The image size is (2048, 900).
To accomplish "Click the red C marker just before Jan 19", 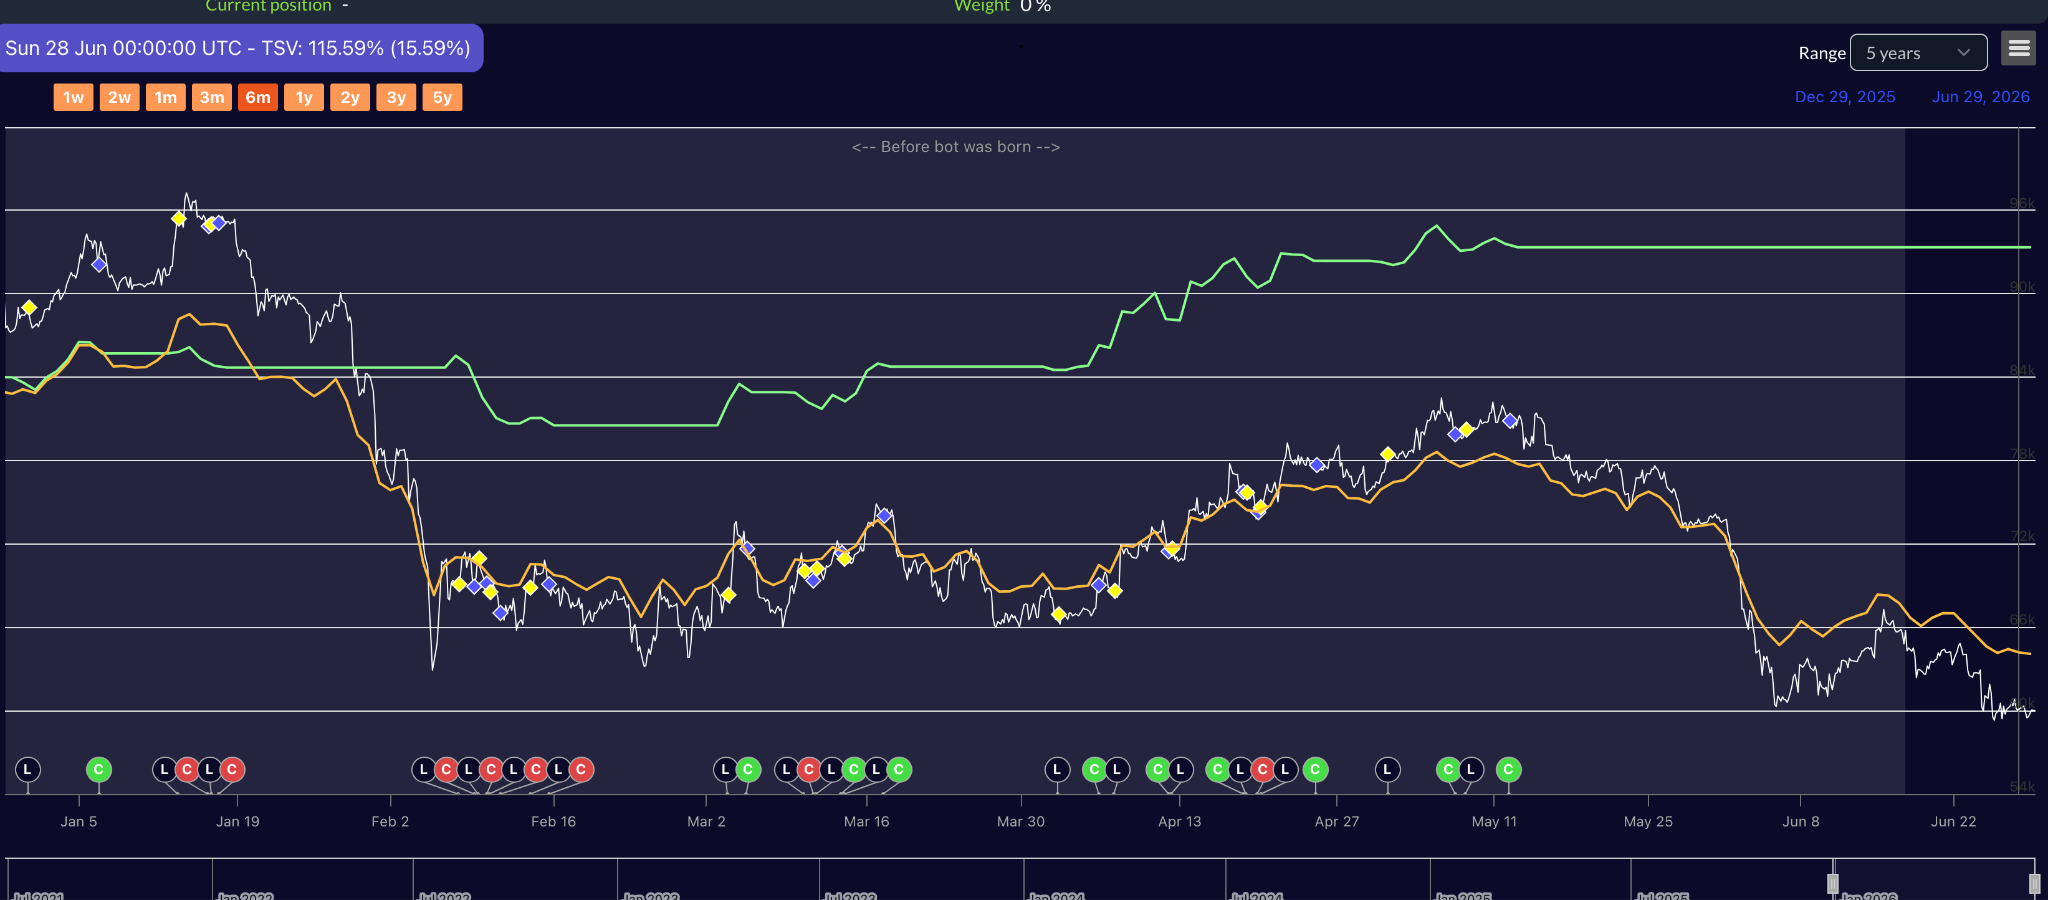I will point(232,769).
